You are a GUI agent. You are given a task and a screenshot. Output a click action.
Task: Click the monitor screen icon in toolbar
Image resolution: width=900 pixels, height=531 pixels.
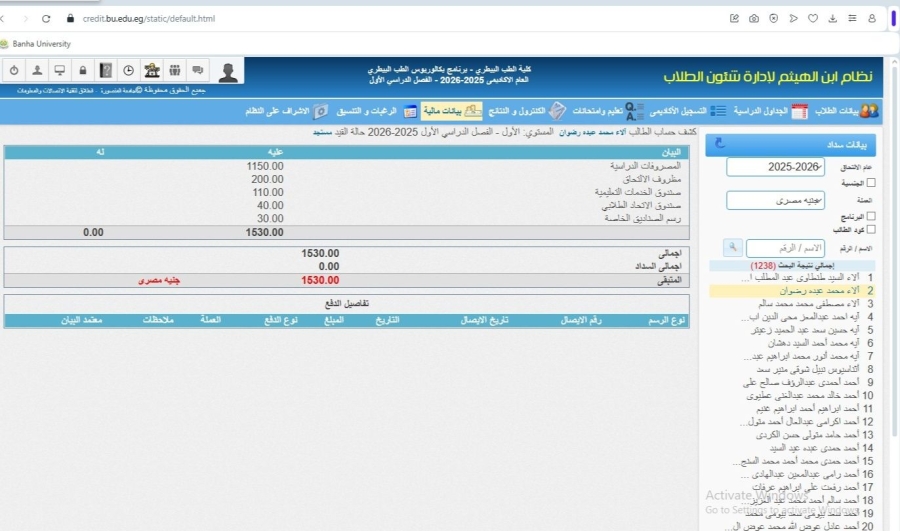(60, 71)
